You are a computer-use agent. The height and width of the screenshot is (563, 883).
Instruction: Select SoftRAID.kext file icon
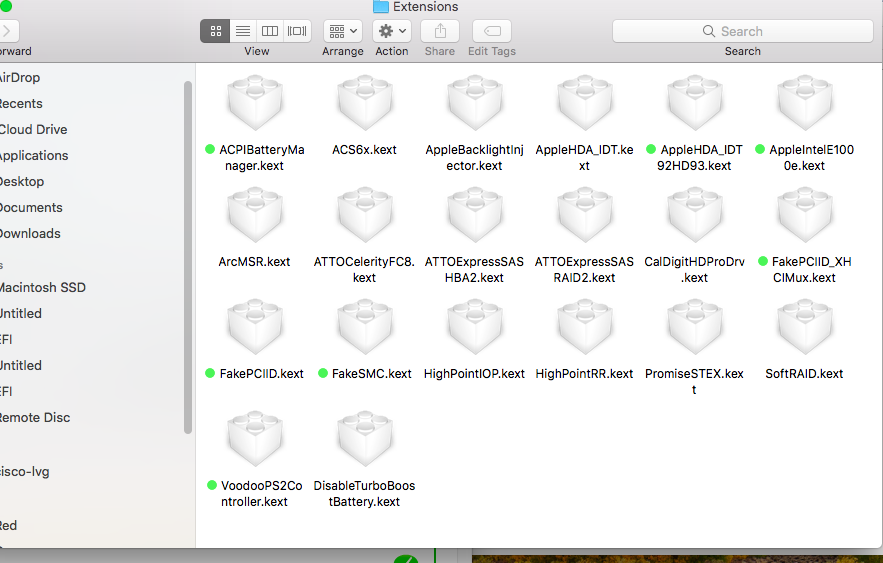point(805,327)
